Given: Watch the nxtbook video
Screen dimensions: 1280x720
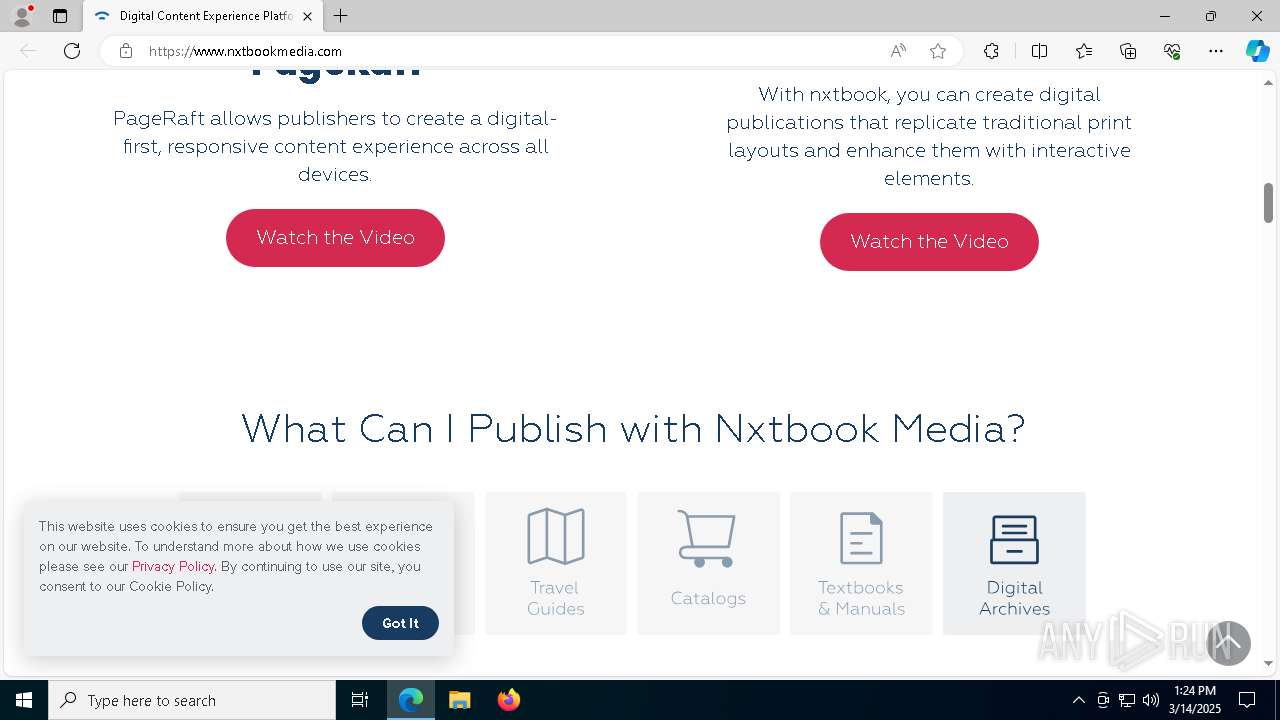Looking at the screenshot, I should point(929,242).
